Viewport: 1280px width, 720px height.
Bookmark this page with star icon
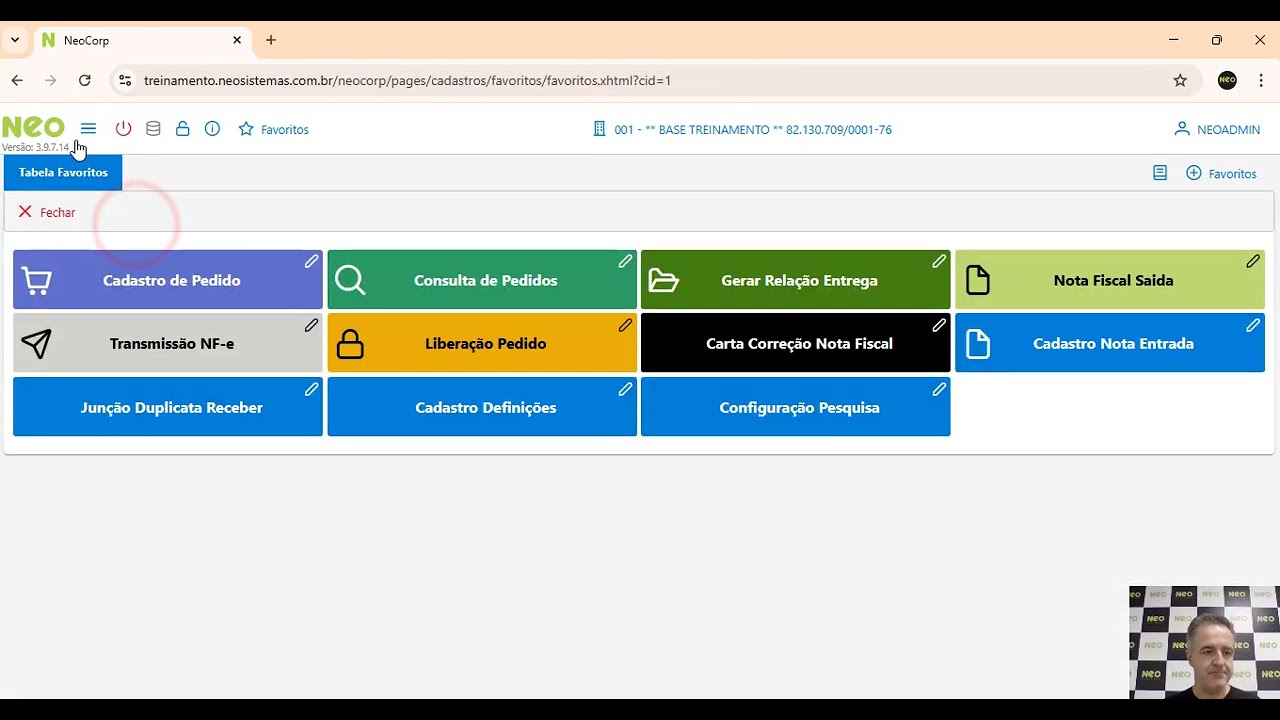pyautogui.click(x=1180, y=80)
